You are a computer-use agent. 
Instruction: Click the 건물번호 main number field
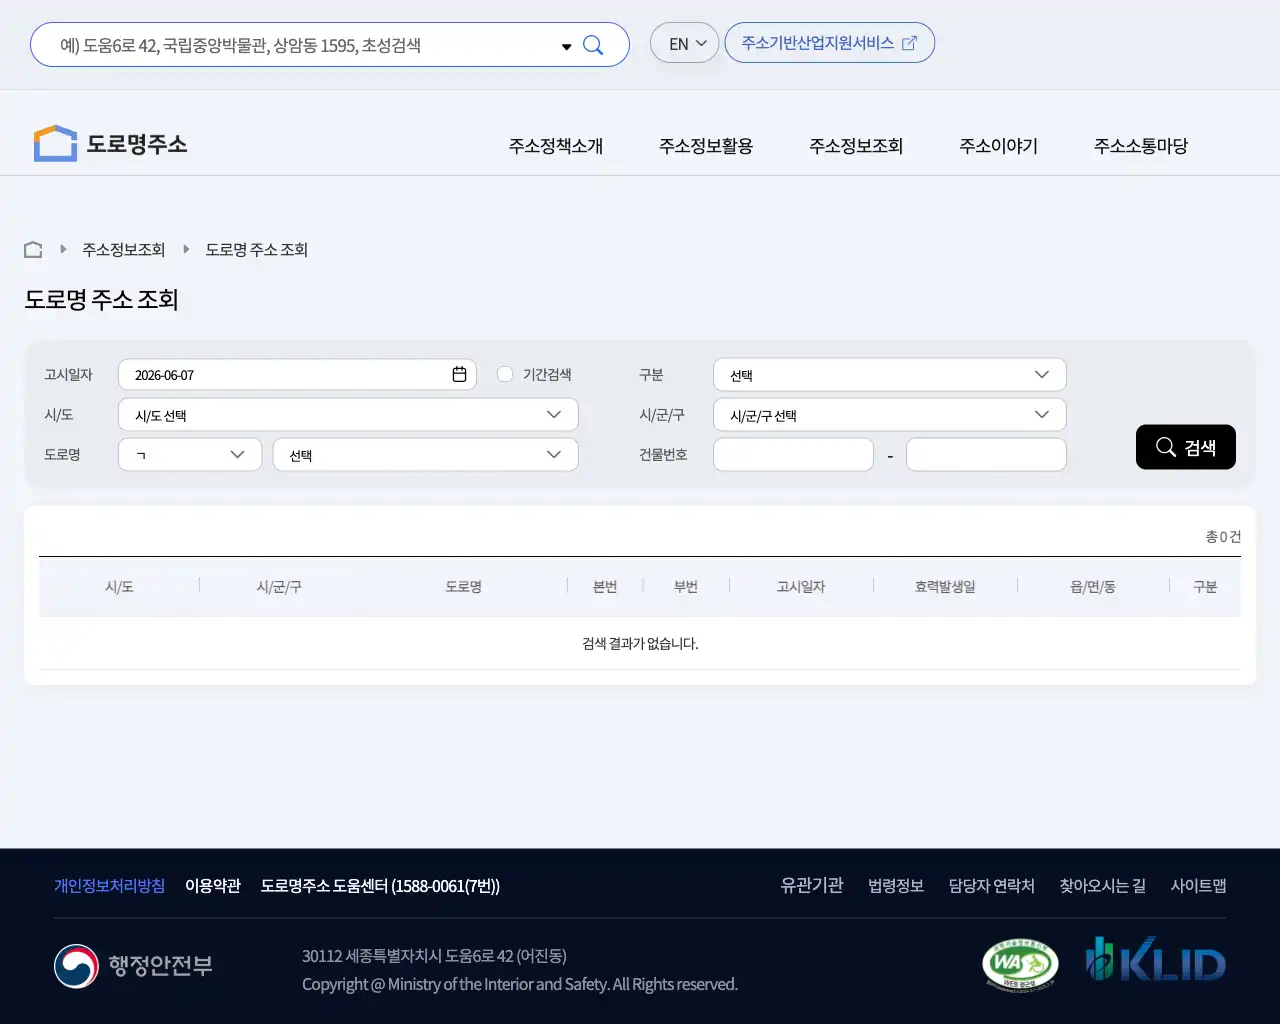pos(793,454)
